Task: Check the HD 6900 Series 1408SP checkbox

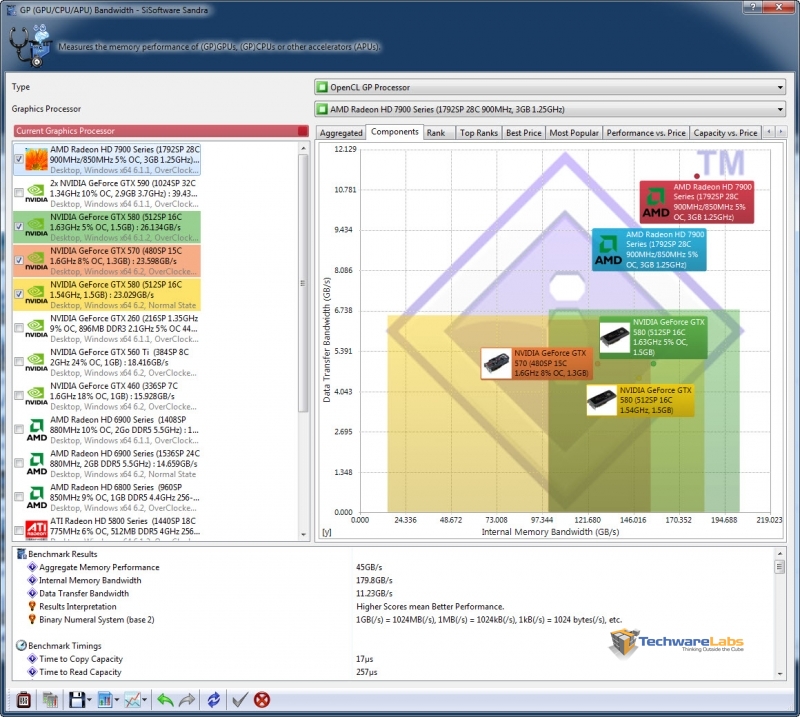Action: pyautogui.click(x=19, y=429)
